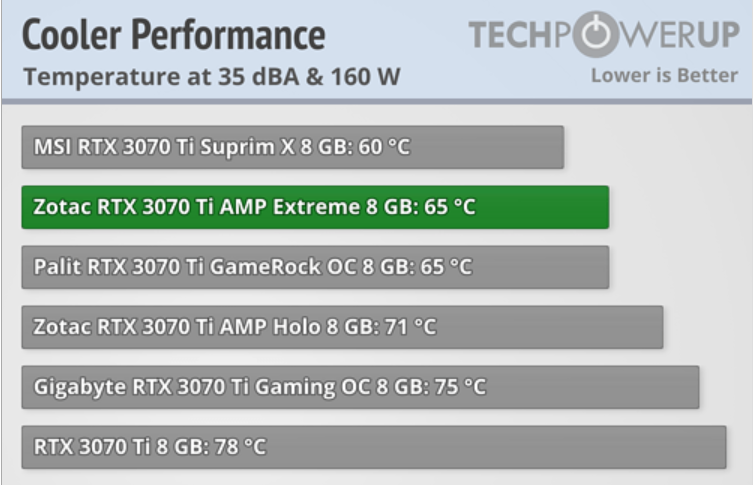Click the "Lower is Better" label
The image size is (753, 485).
pyautogui.click(x=664, y=76)
